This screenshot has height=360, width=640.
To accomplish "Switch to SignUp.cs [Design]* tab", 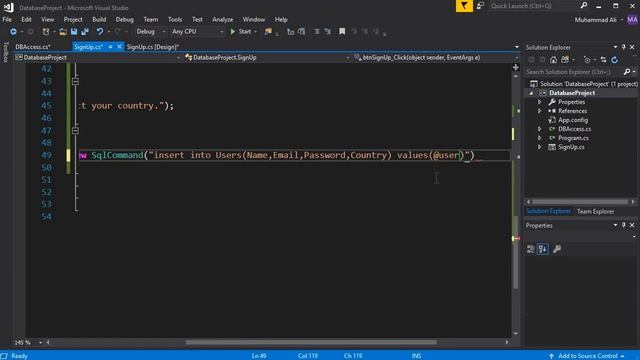I will (153, 47).
